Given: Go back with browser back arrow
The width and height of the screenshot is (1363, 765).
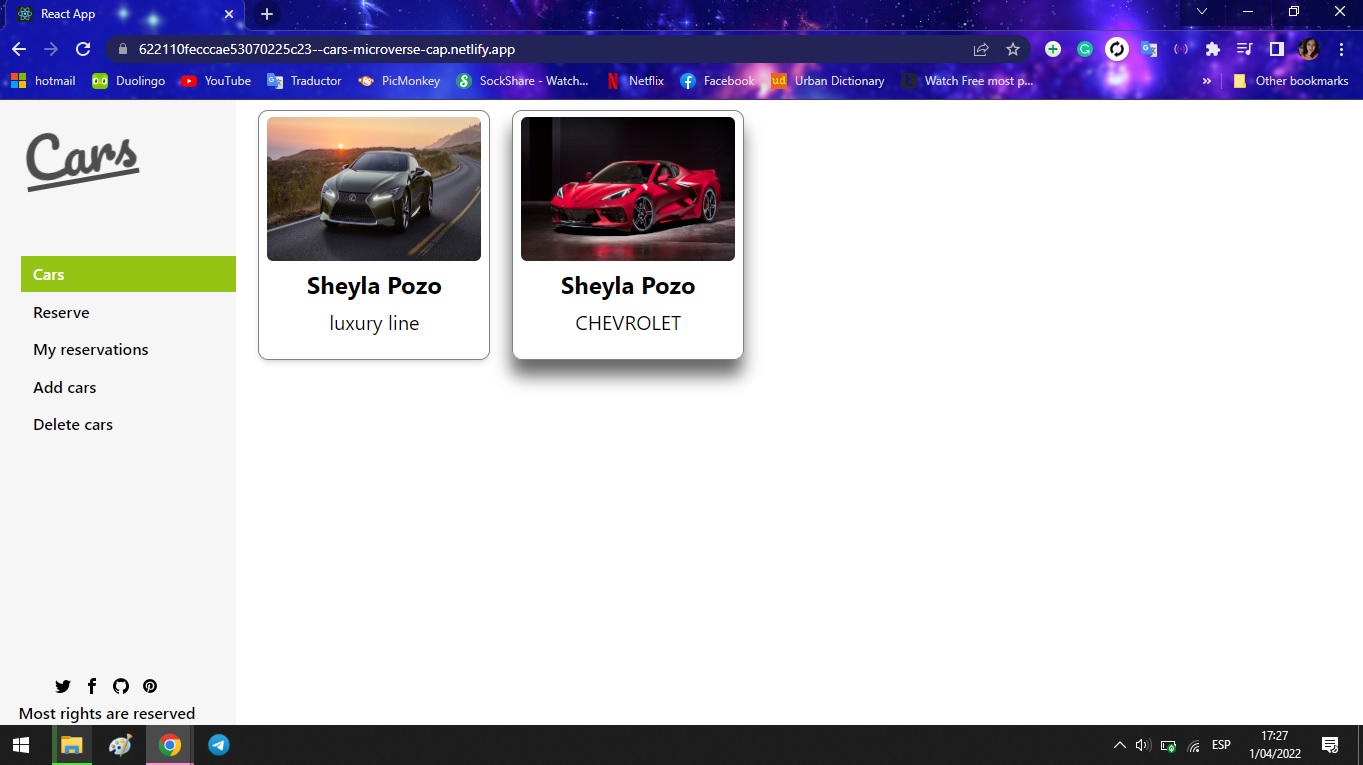Looking at the screenshot, I should pos(18,49).
